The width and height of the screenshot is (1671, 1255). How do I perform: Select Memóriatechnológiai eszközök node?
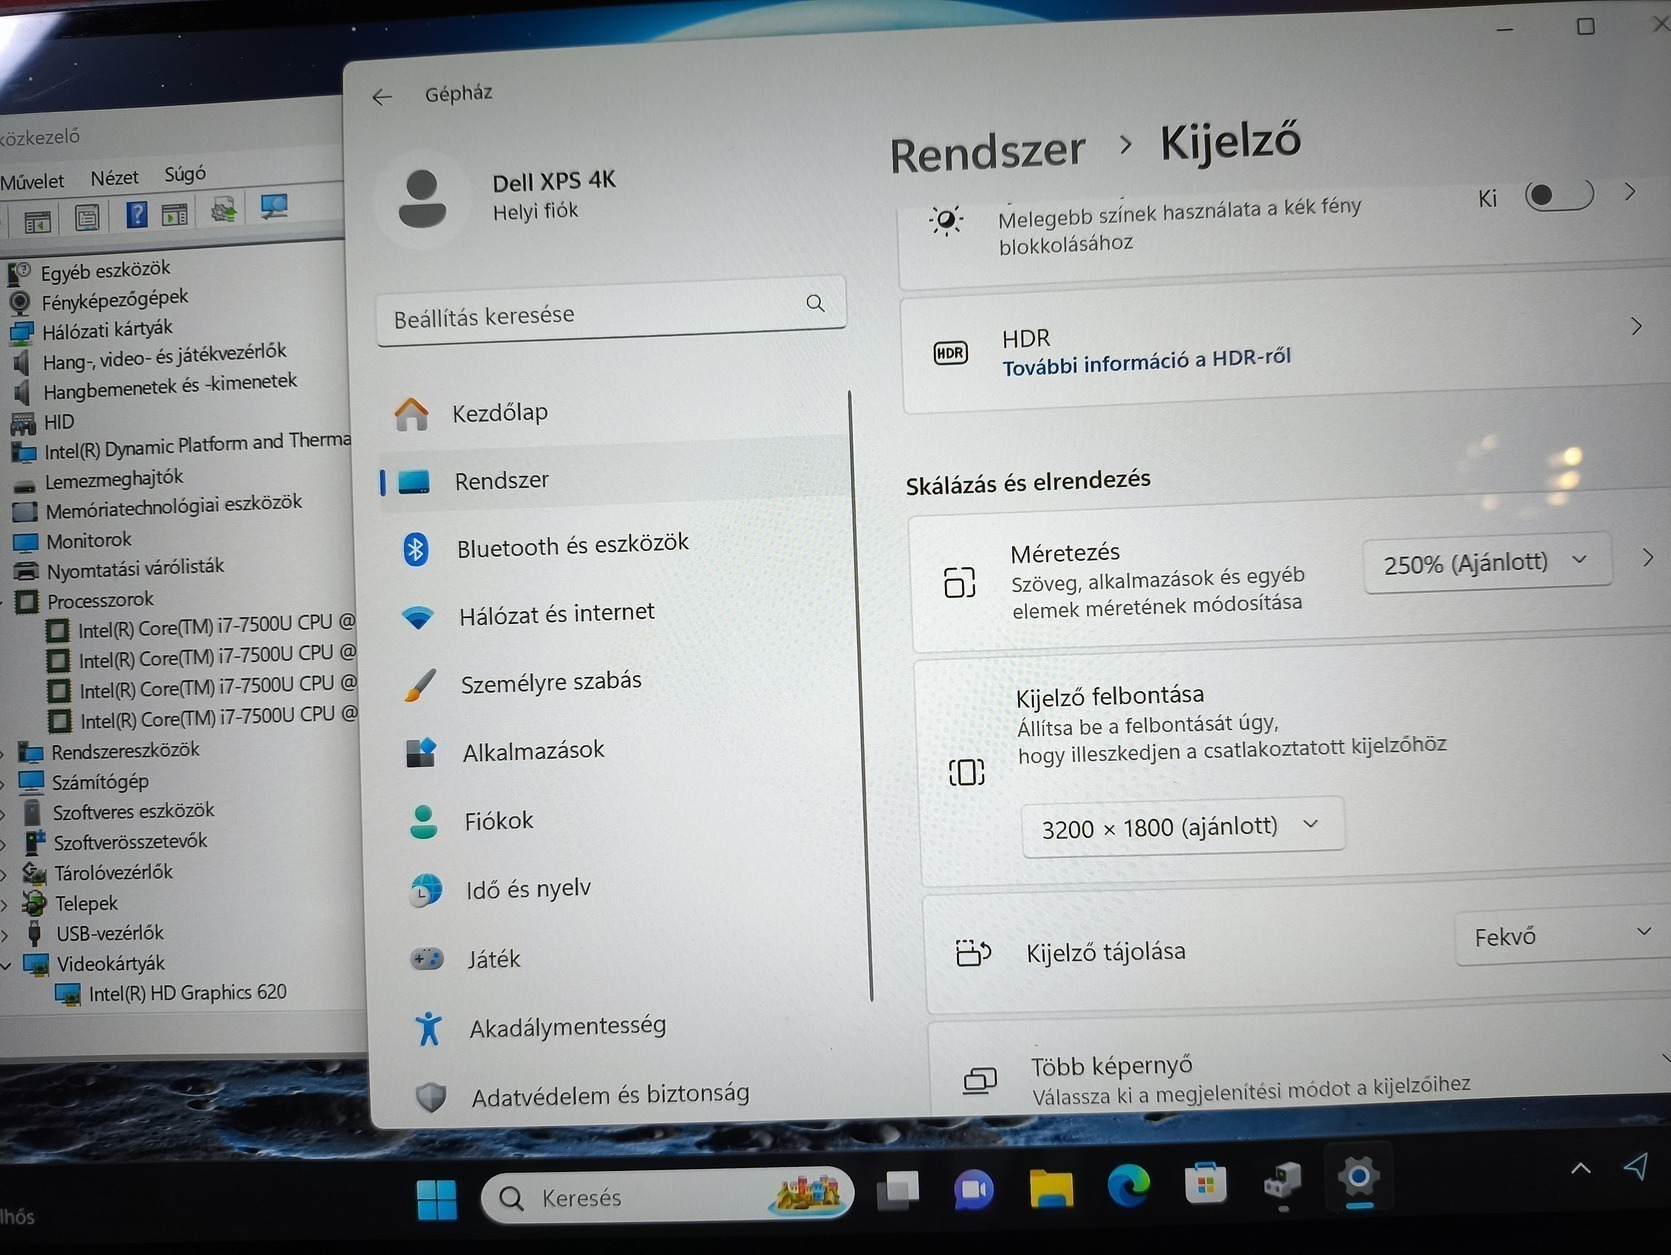(173, 506)
